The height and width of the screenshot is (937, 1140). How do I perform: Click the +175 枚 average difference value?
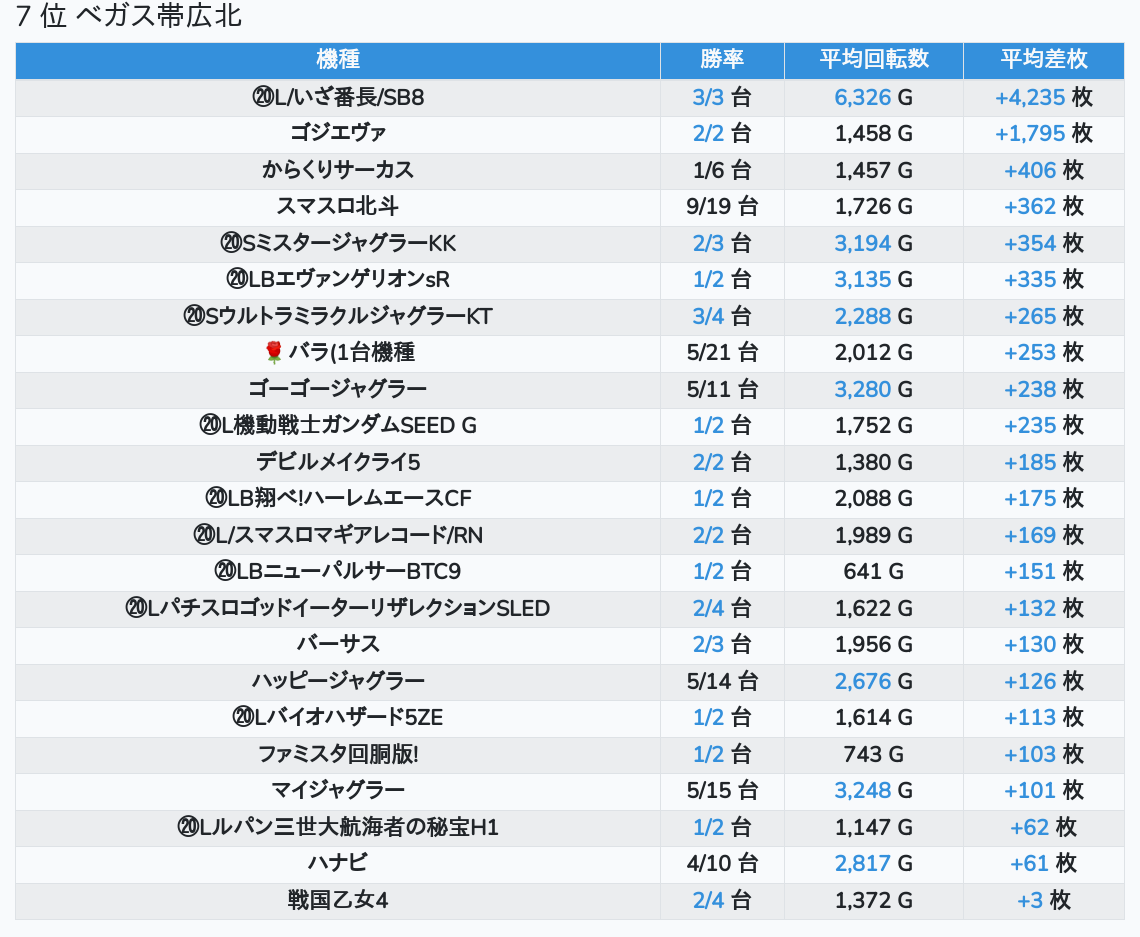point(1044,499)
